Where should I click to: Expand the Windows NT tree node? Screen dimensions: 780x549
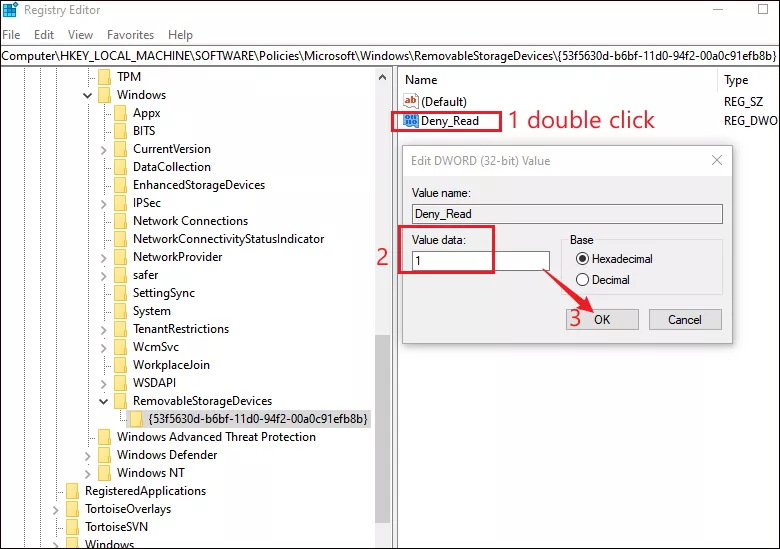point(88,473)
